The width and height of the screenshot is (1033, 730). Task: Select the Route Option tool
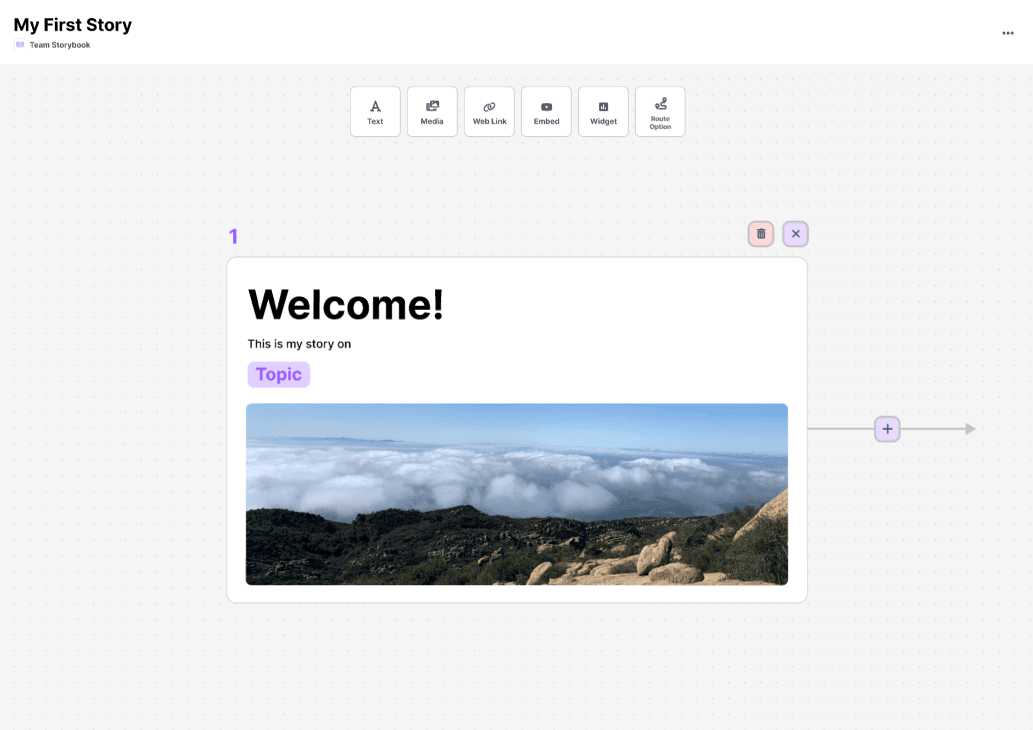(x=660, y=111)
